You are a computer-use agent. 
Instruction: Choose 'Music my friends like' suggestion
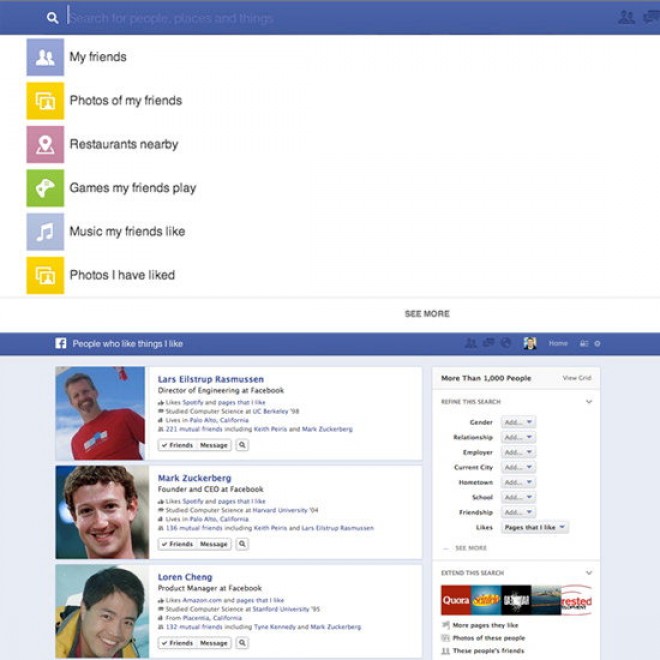pos(127,232)
